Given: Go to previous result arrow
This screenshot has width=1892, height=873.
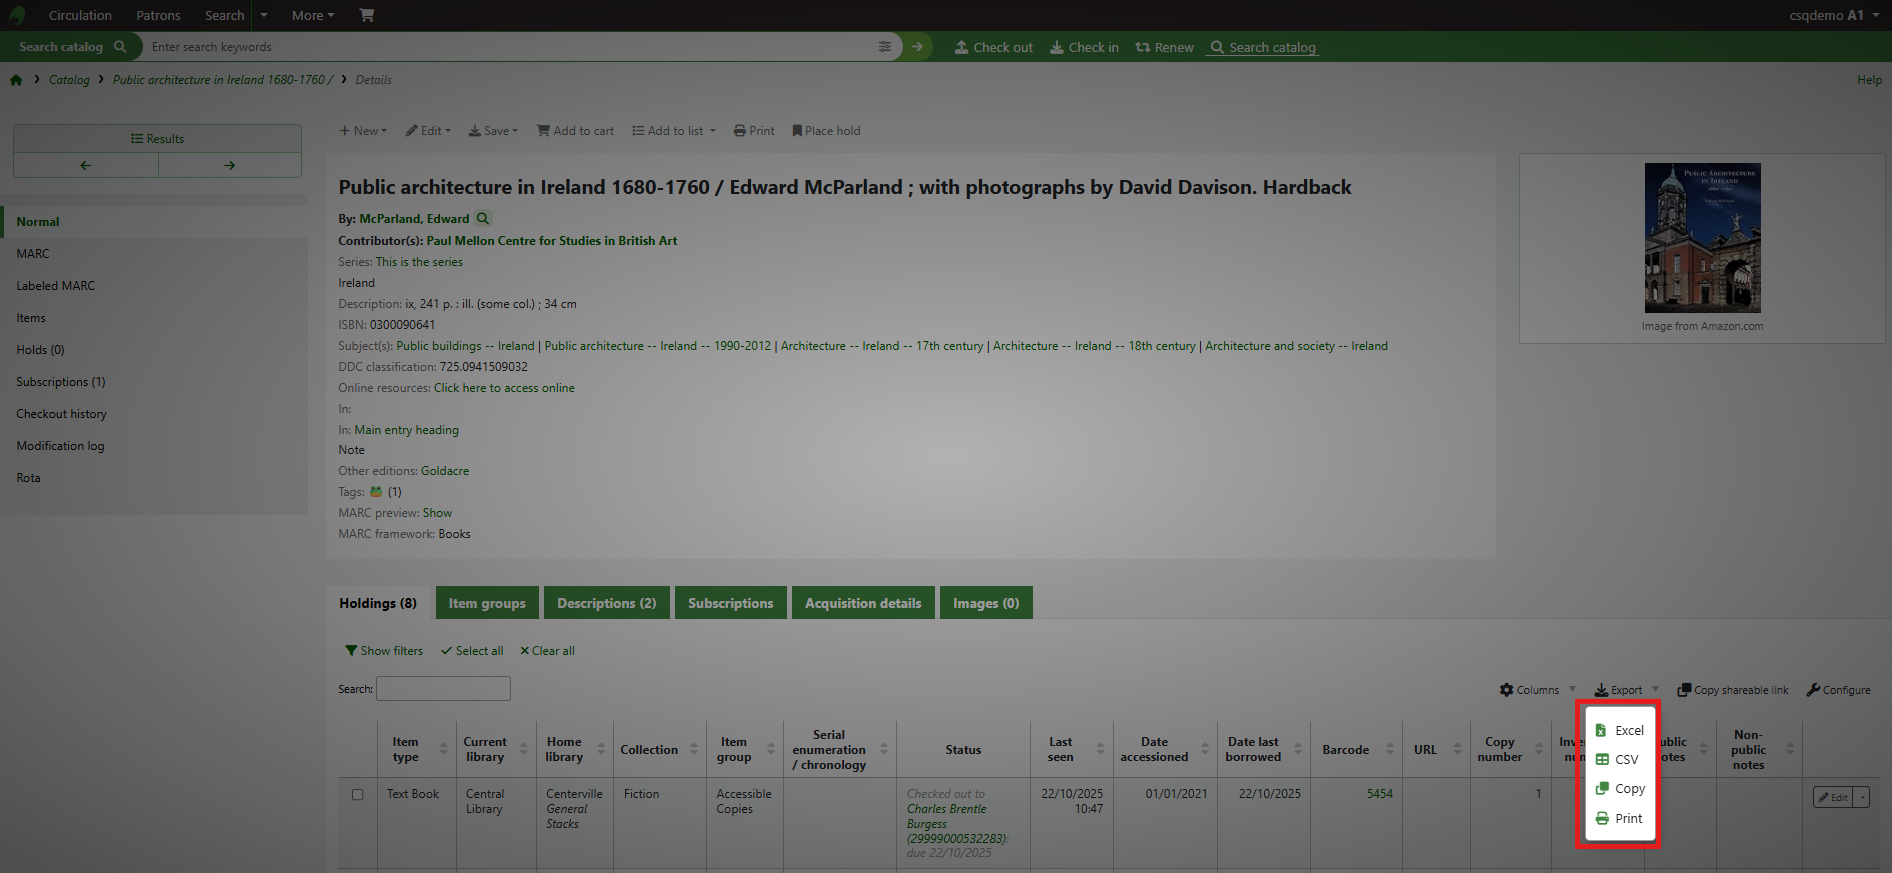Looking at the screenshot, I should click(86, 165).
